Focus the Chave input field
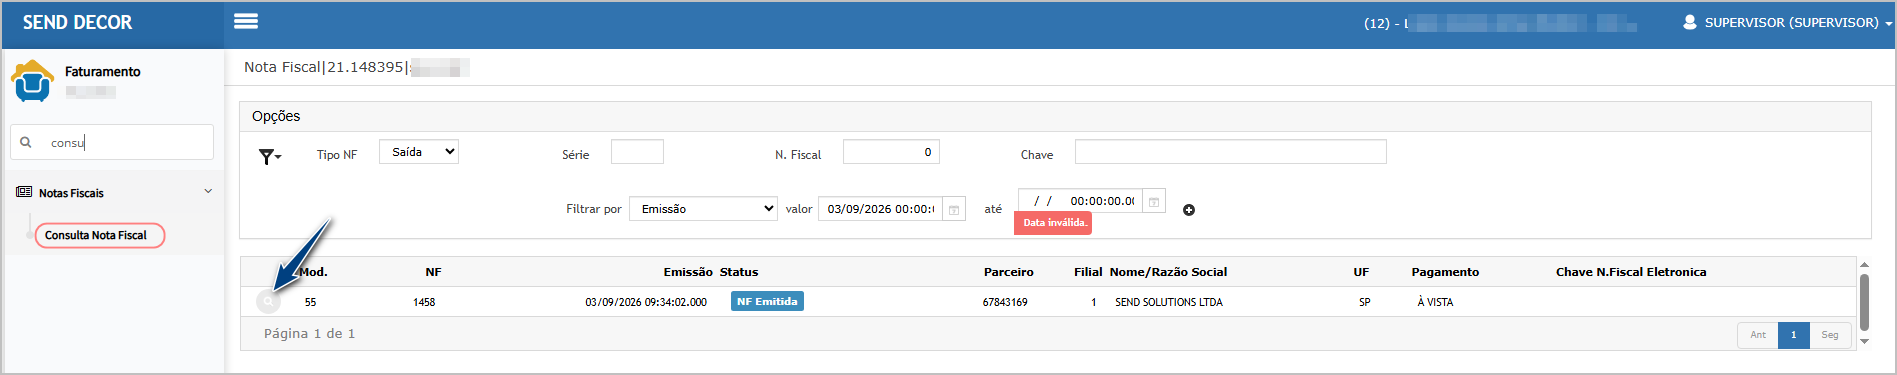This screenshot has width=1897, height=375. (1230, 152)
